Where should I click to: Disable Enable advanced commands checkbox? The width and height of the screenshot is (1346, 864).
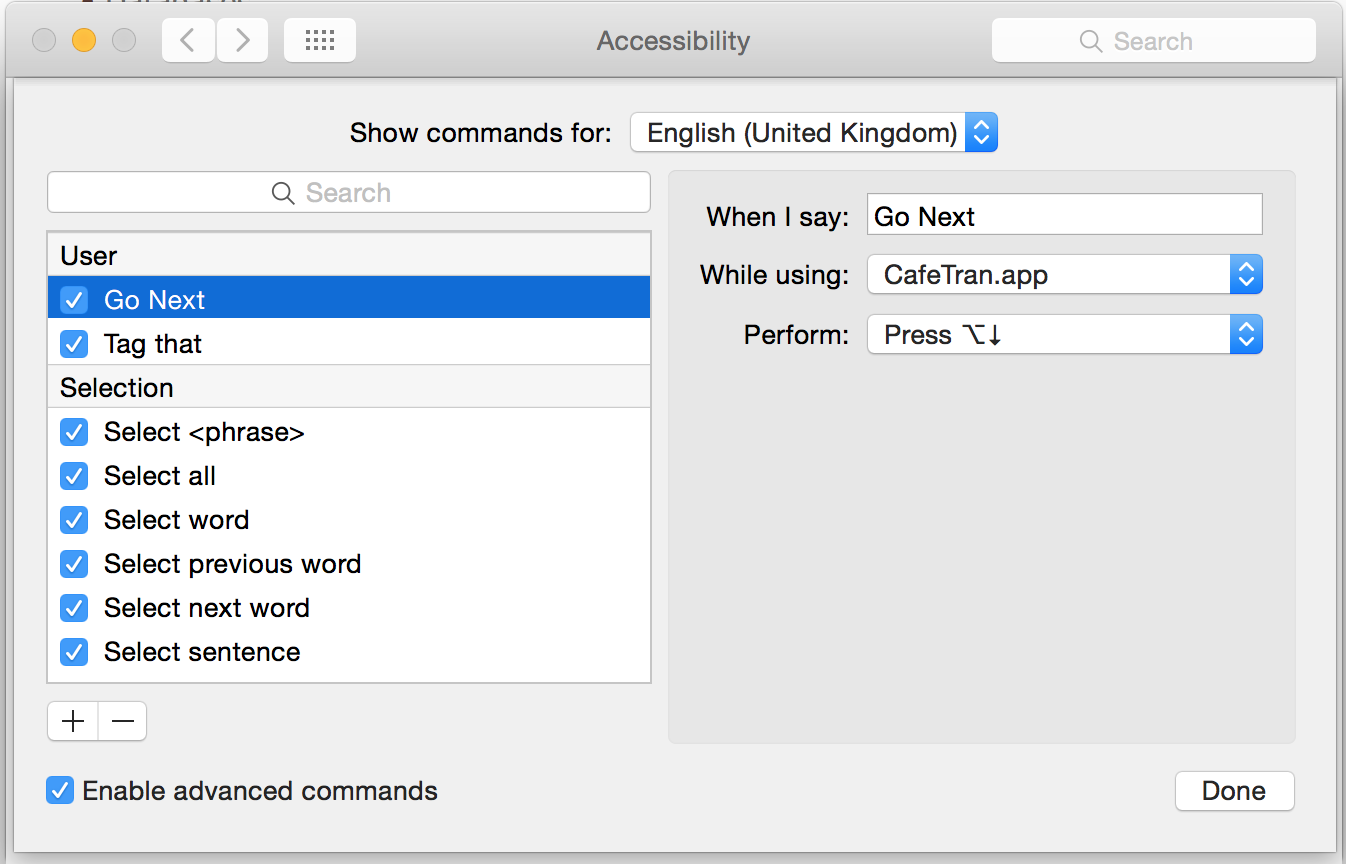60,791
